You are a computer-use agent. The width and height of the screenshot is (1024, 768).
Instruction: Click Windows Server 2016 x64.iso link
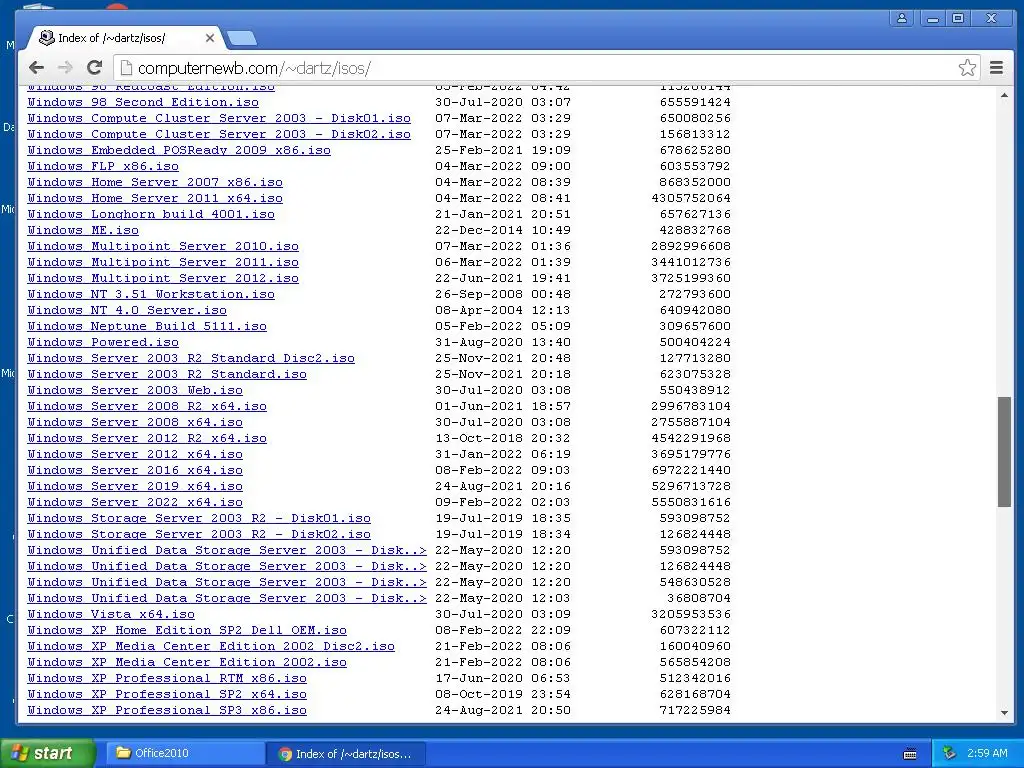[135, 470]
